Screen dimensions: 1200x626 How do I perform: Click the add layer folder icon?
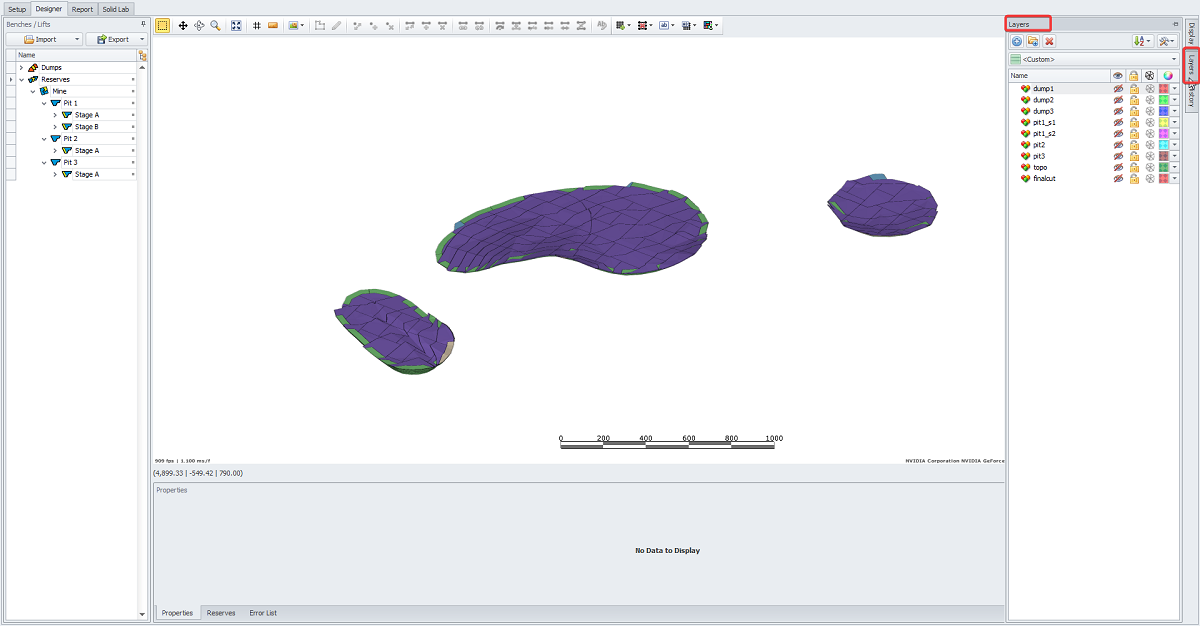(1033, 41)
